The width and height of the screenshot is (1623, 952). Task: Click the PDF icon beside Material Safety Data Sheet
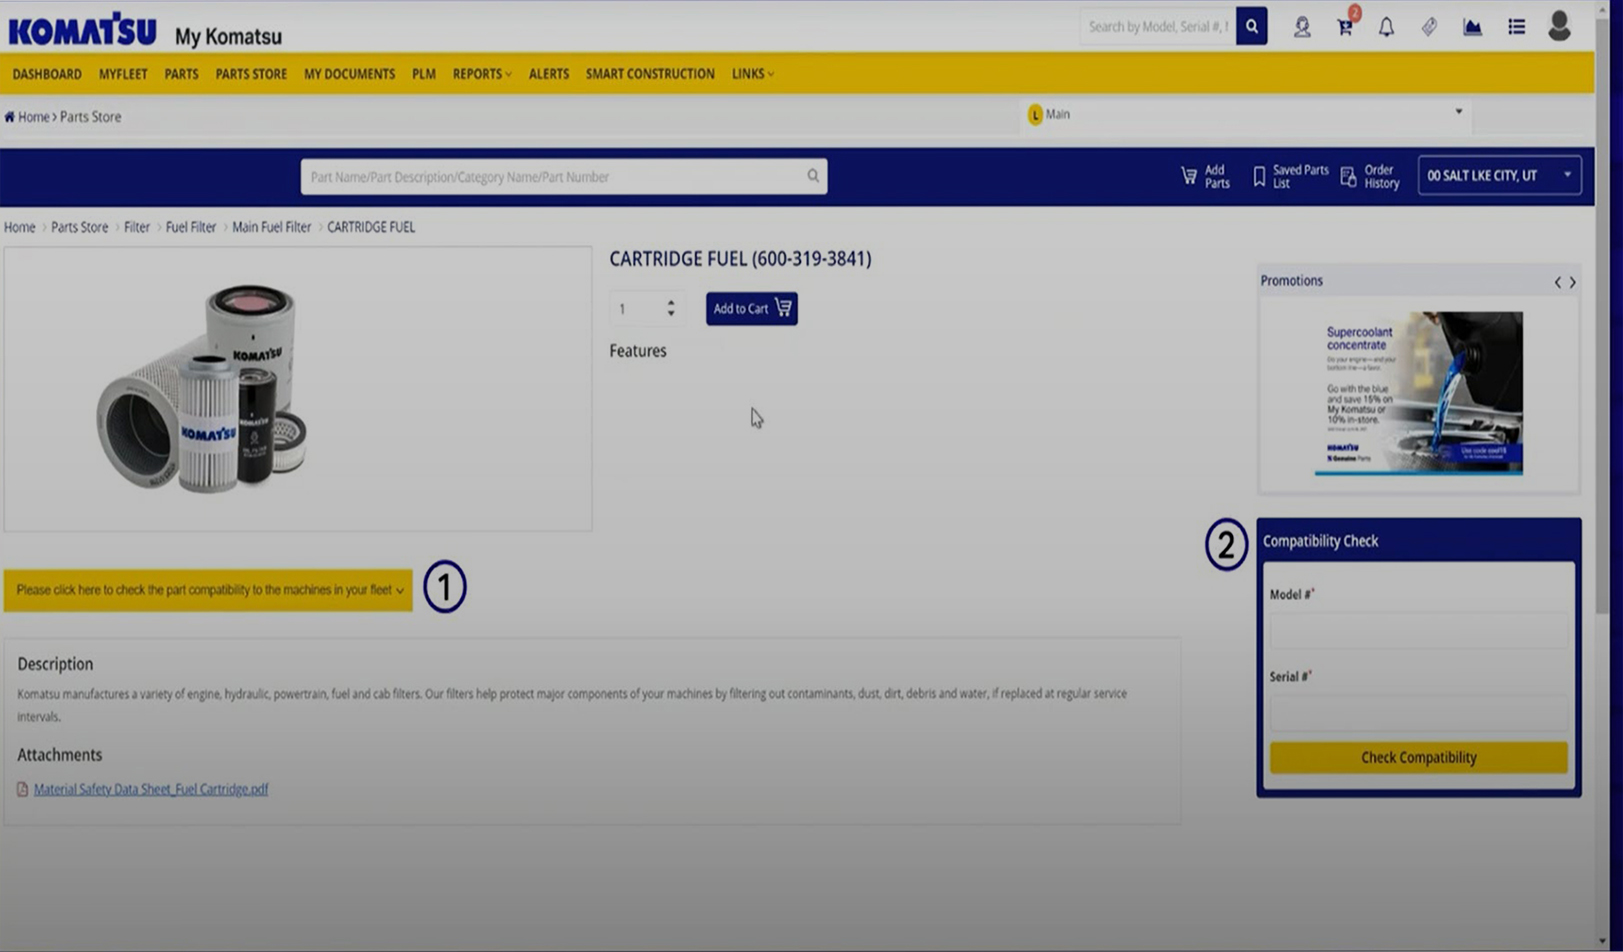coord(23,789)
